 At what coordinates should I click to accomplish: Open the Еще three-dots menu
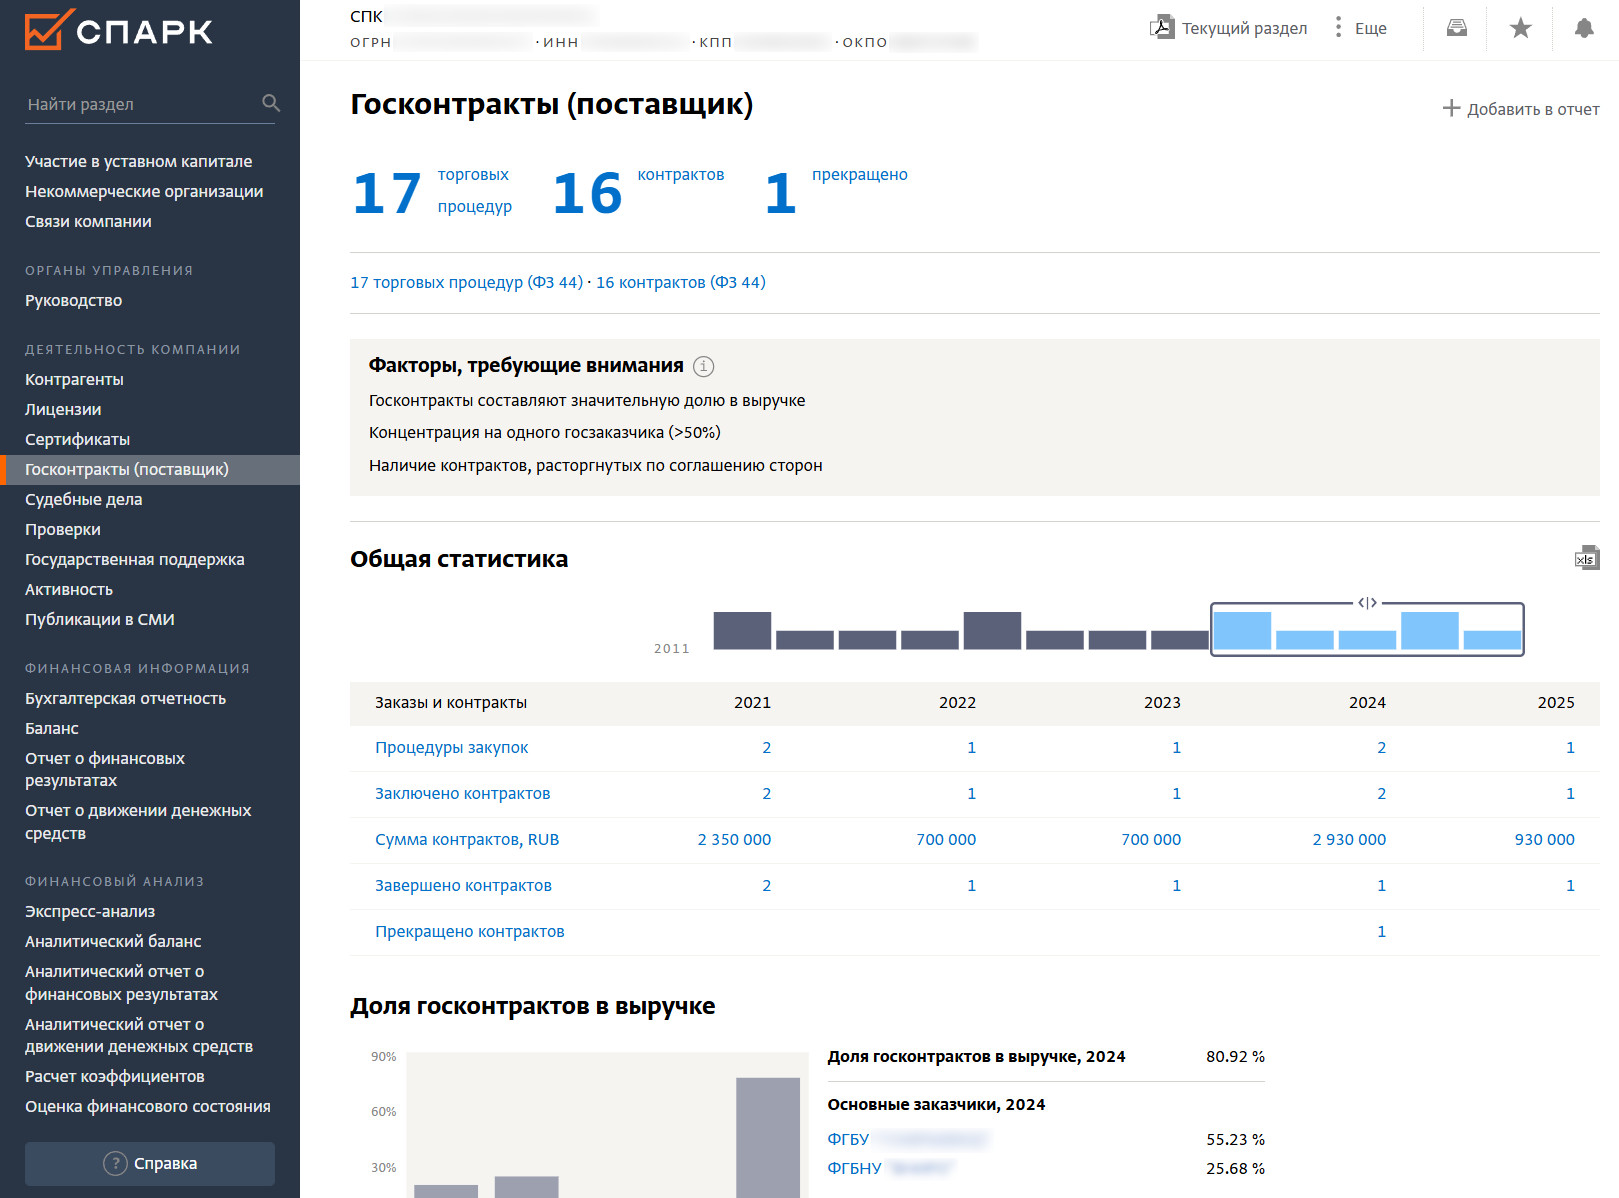pyautogui.click(x=1338, y=28)
